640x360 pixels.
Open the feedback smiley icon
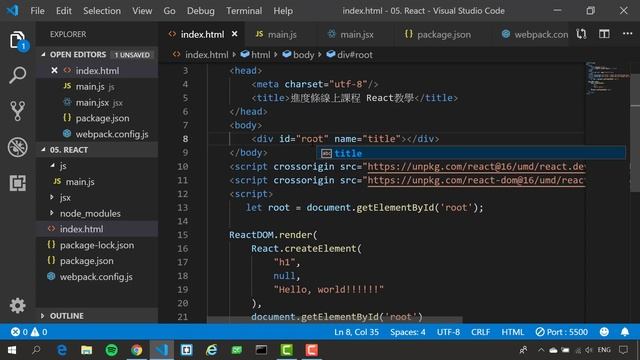(x=604, y=332)
